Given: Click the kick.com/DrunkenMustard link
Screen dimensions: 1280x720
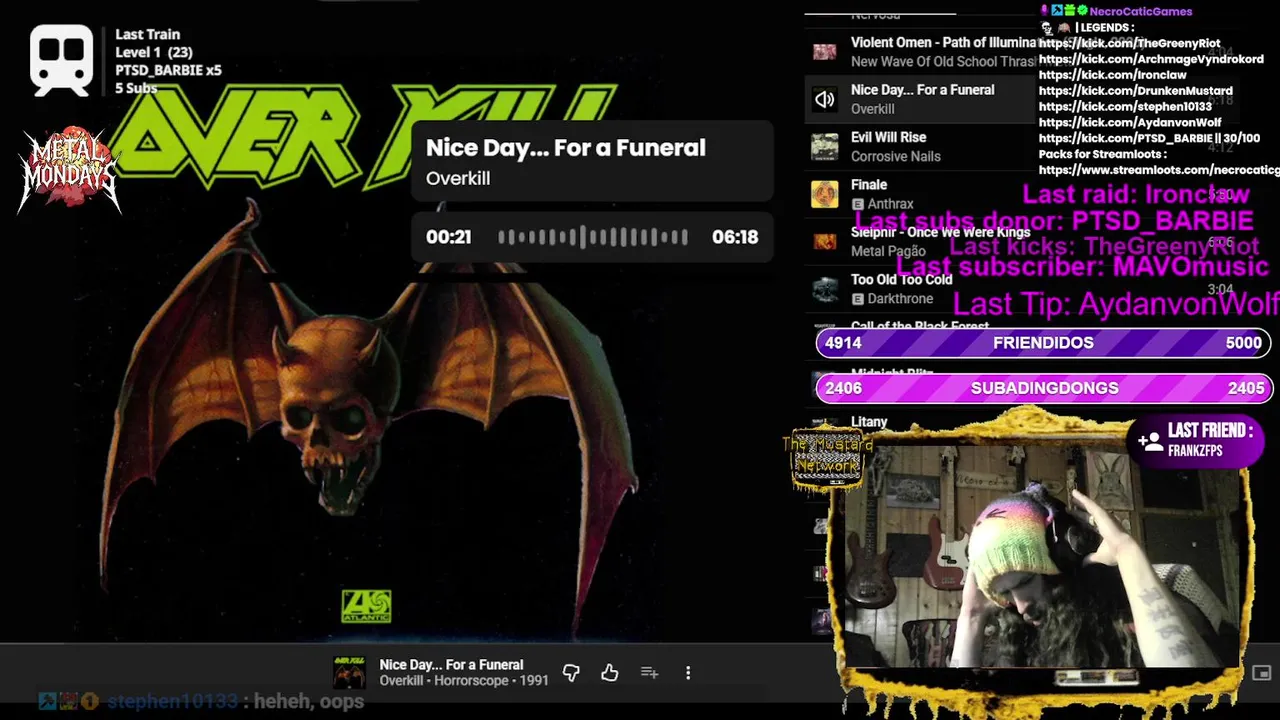Looking at the screenshot, I should 1135,91.
